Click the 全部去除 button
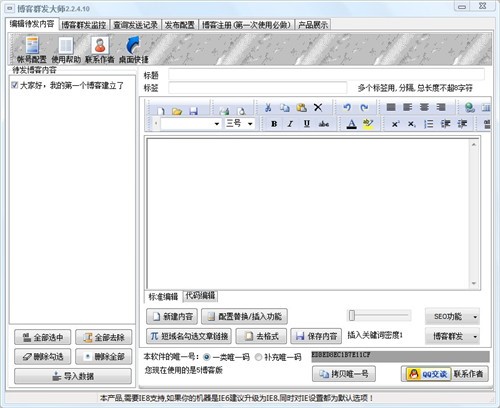Viewport: 500px width, 408px height. click(x=104, y=337)
